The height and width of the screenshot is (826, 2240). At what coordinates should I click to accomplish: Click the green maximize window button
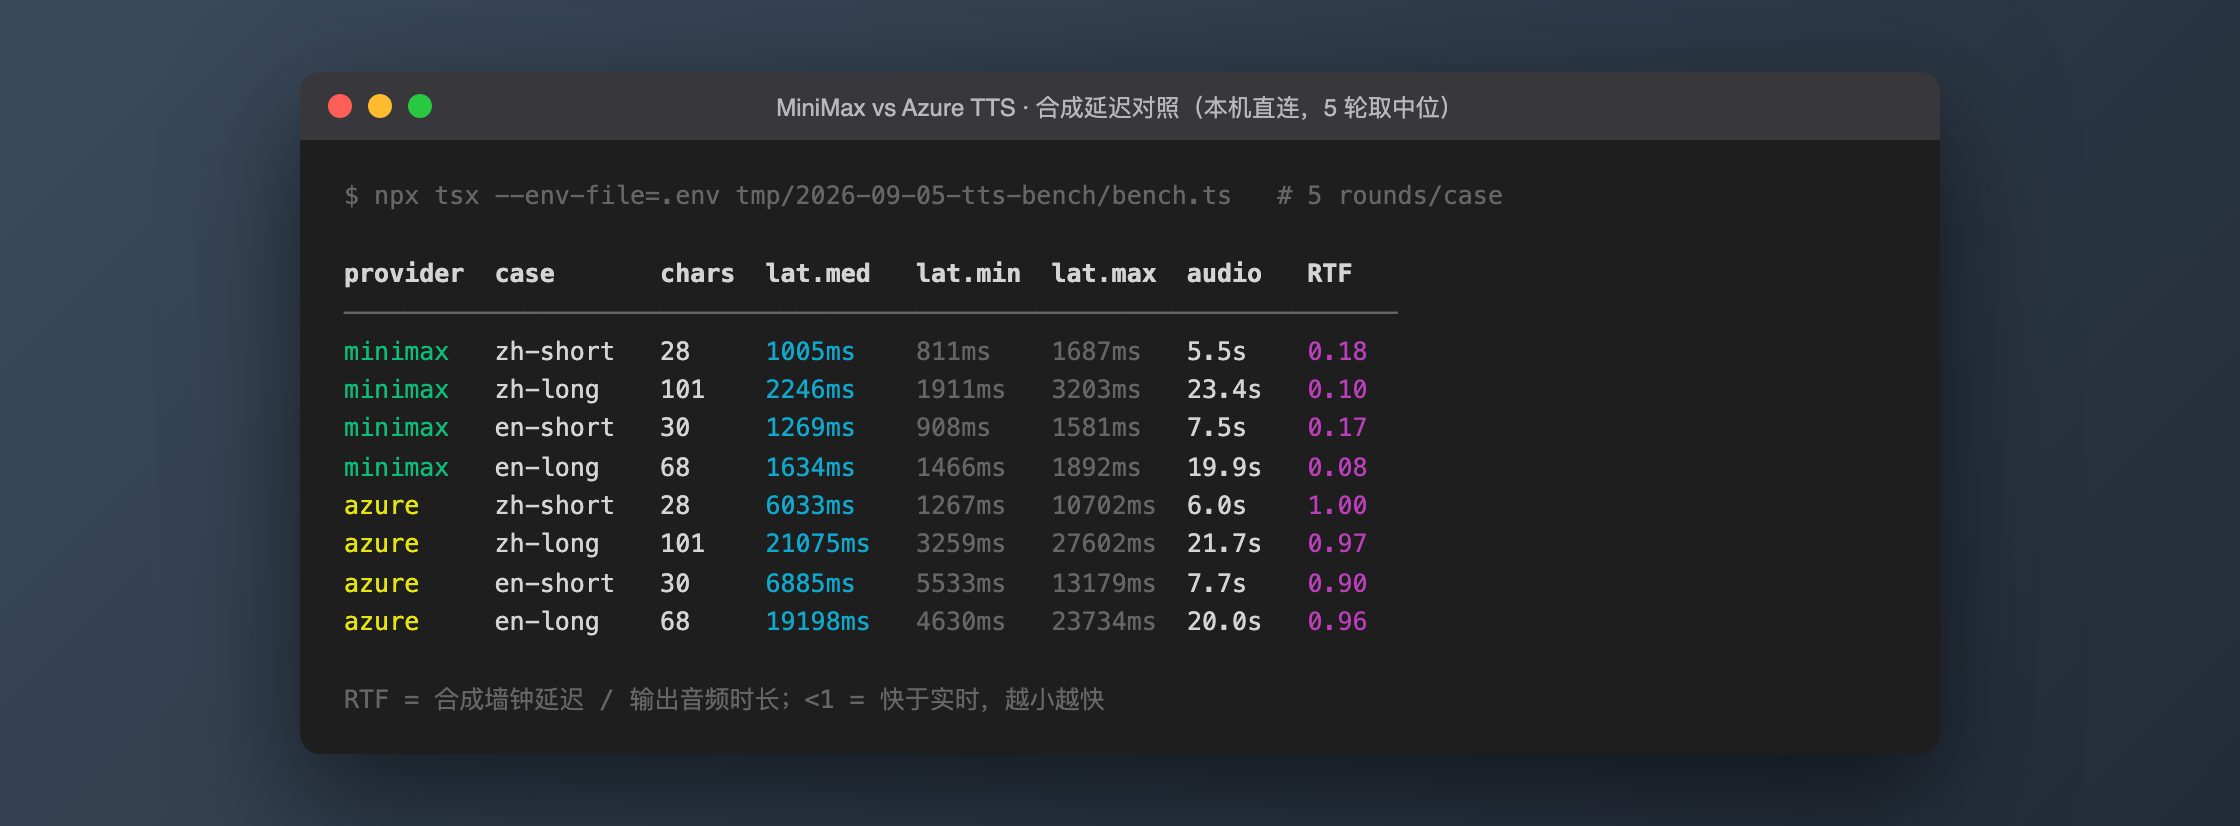click(x=420, y=106)
